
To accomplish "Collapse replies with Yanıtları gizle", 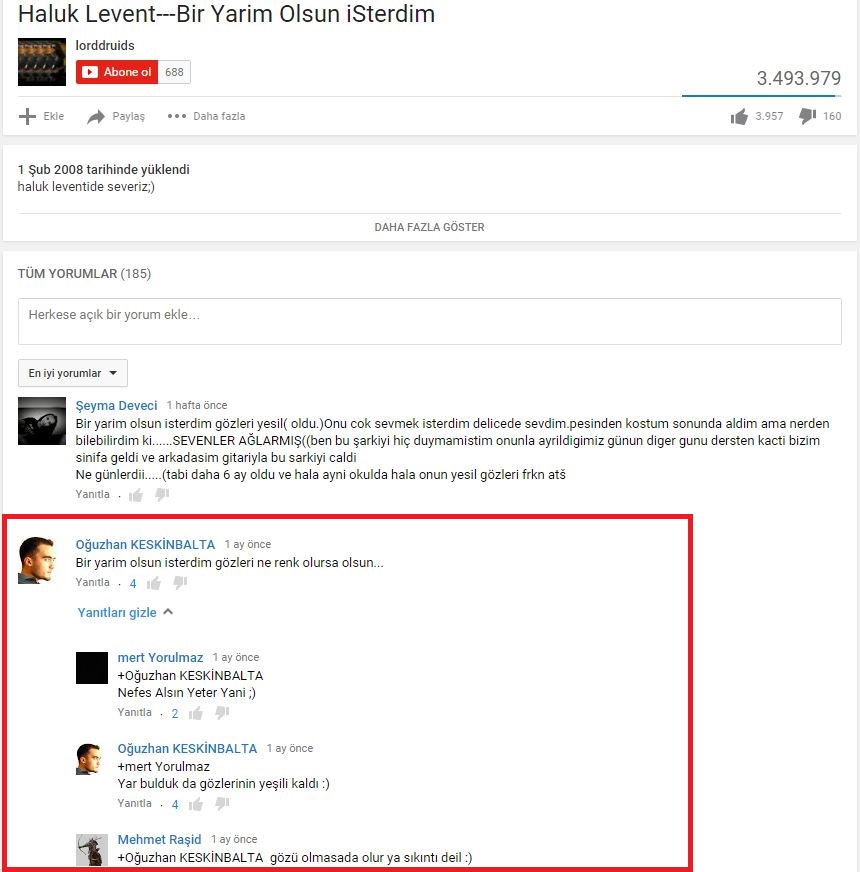I will [125, 612].
